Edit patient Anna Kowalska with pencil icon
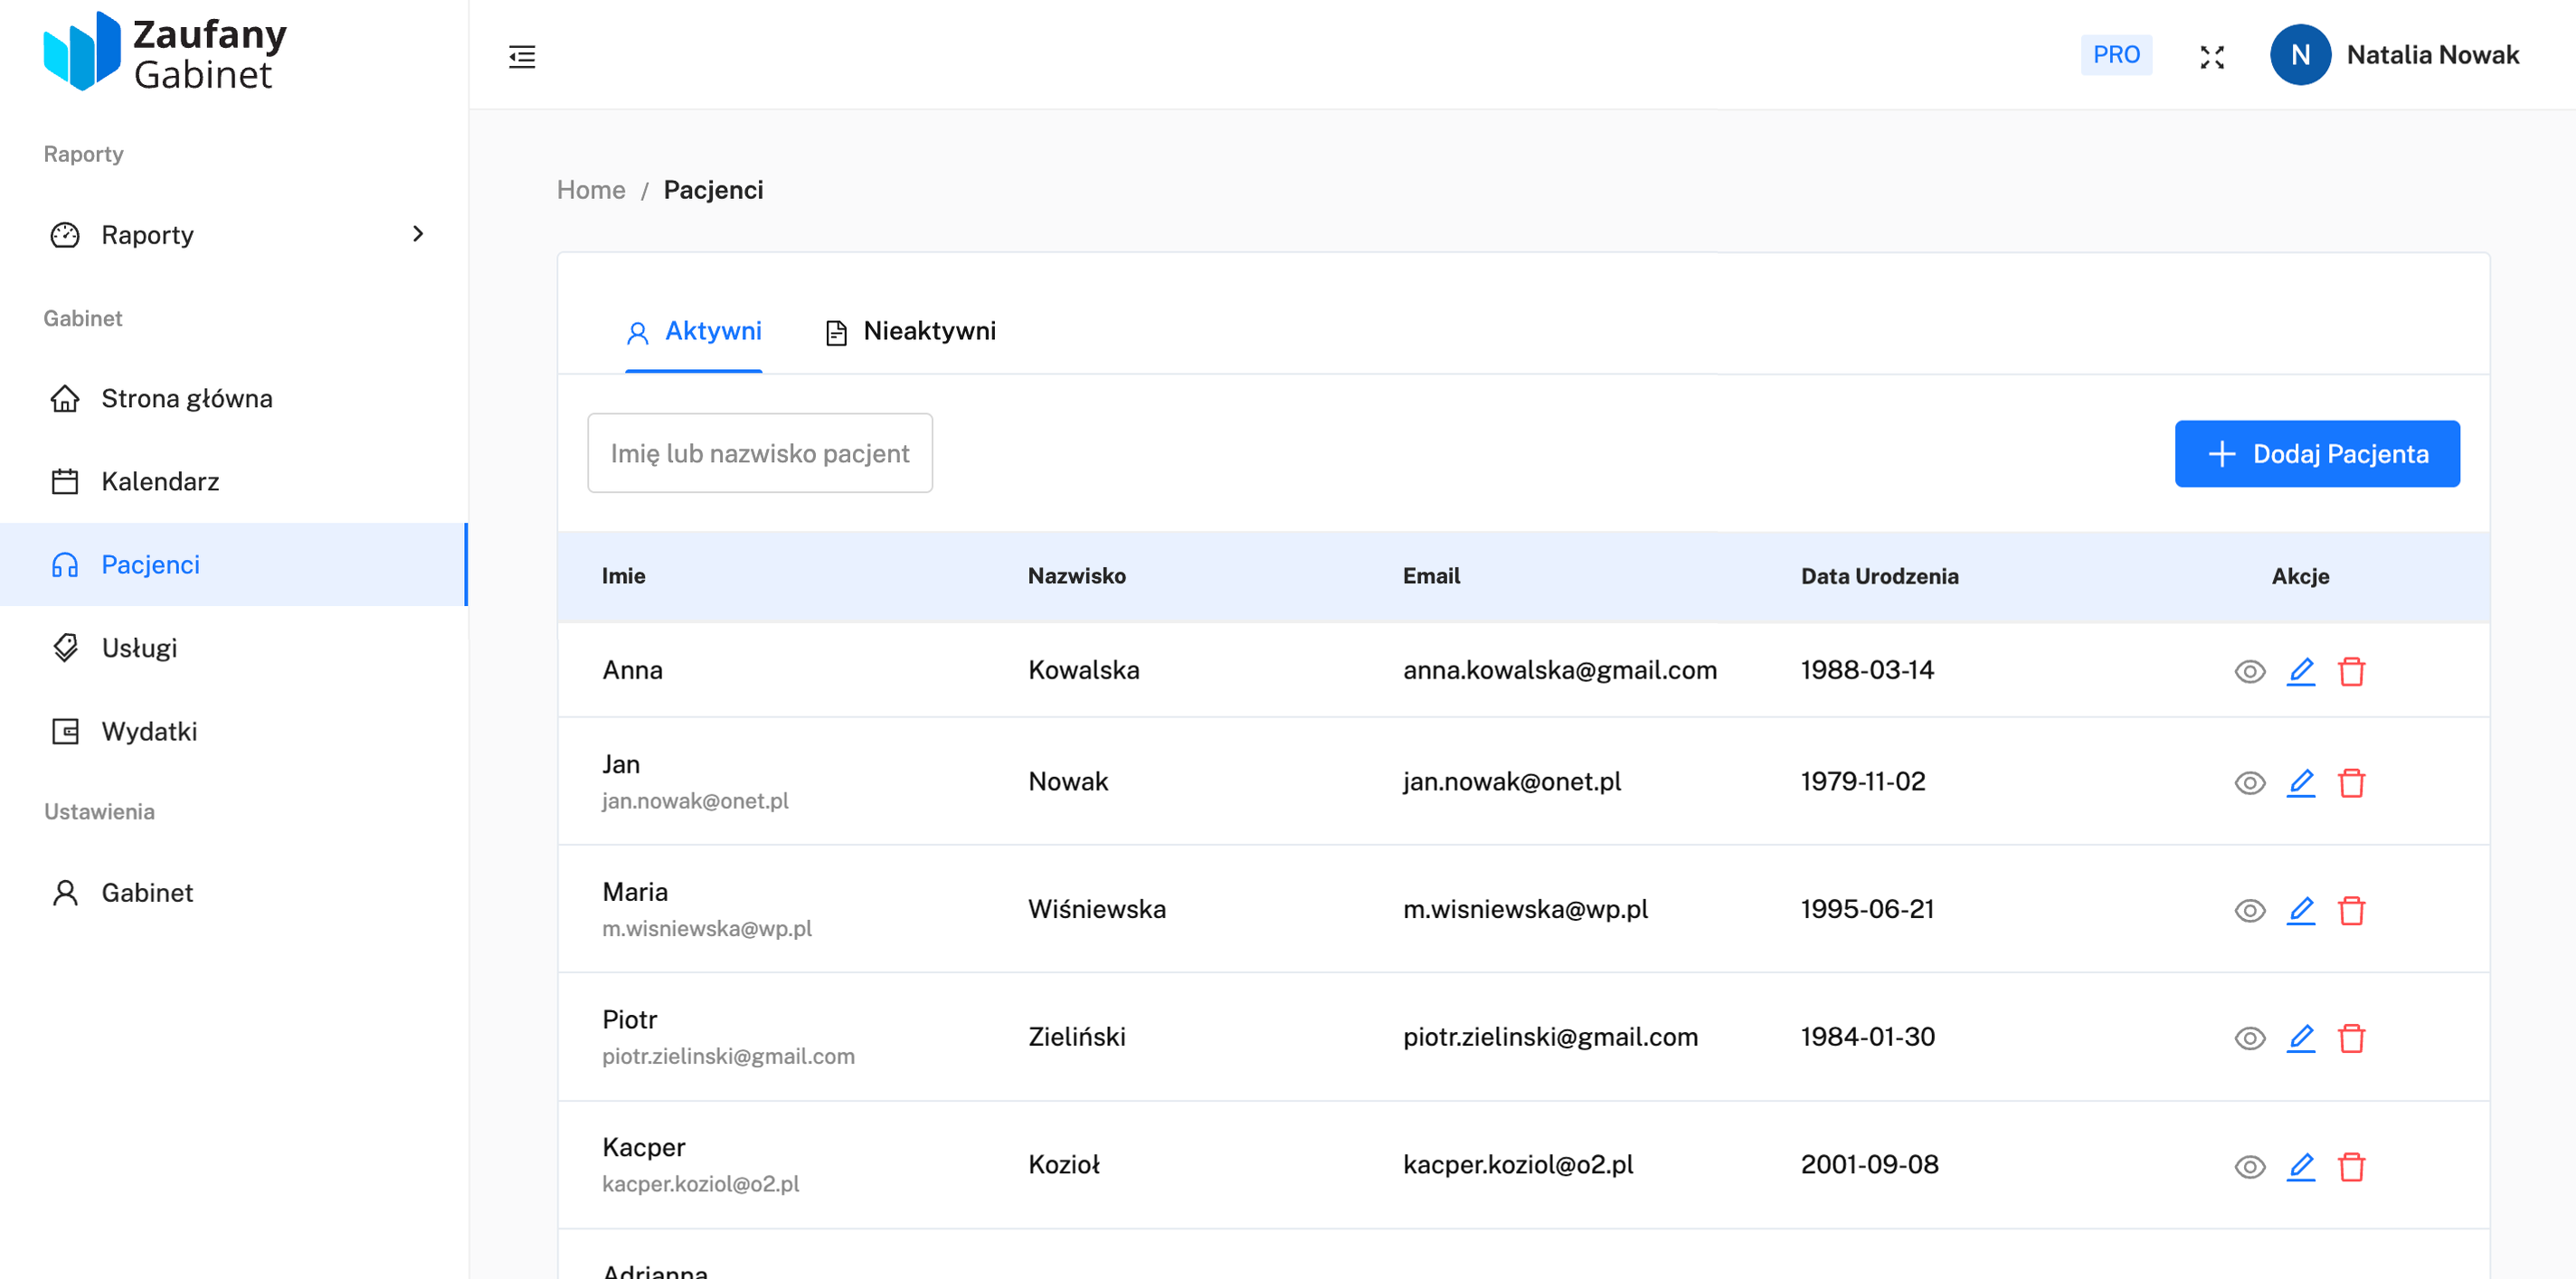The height and width of the screenshot is (1279, 2576). (2301, 671)
